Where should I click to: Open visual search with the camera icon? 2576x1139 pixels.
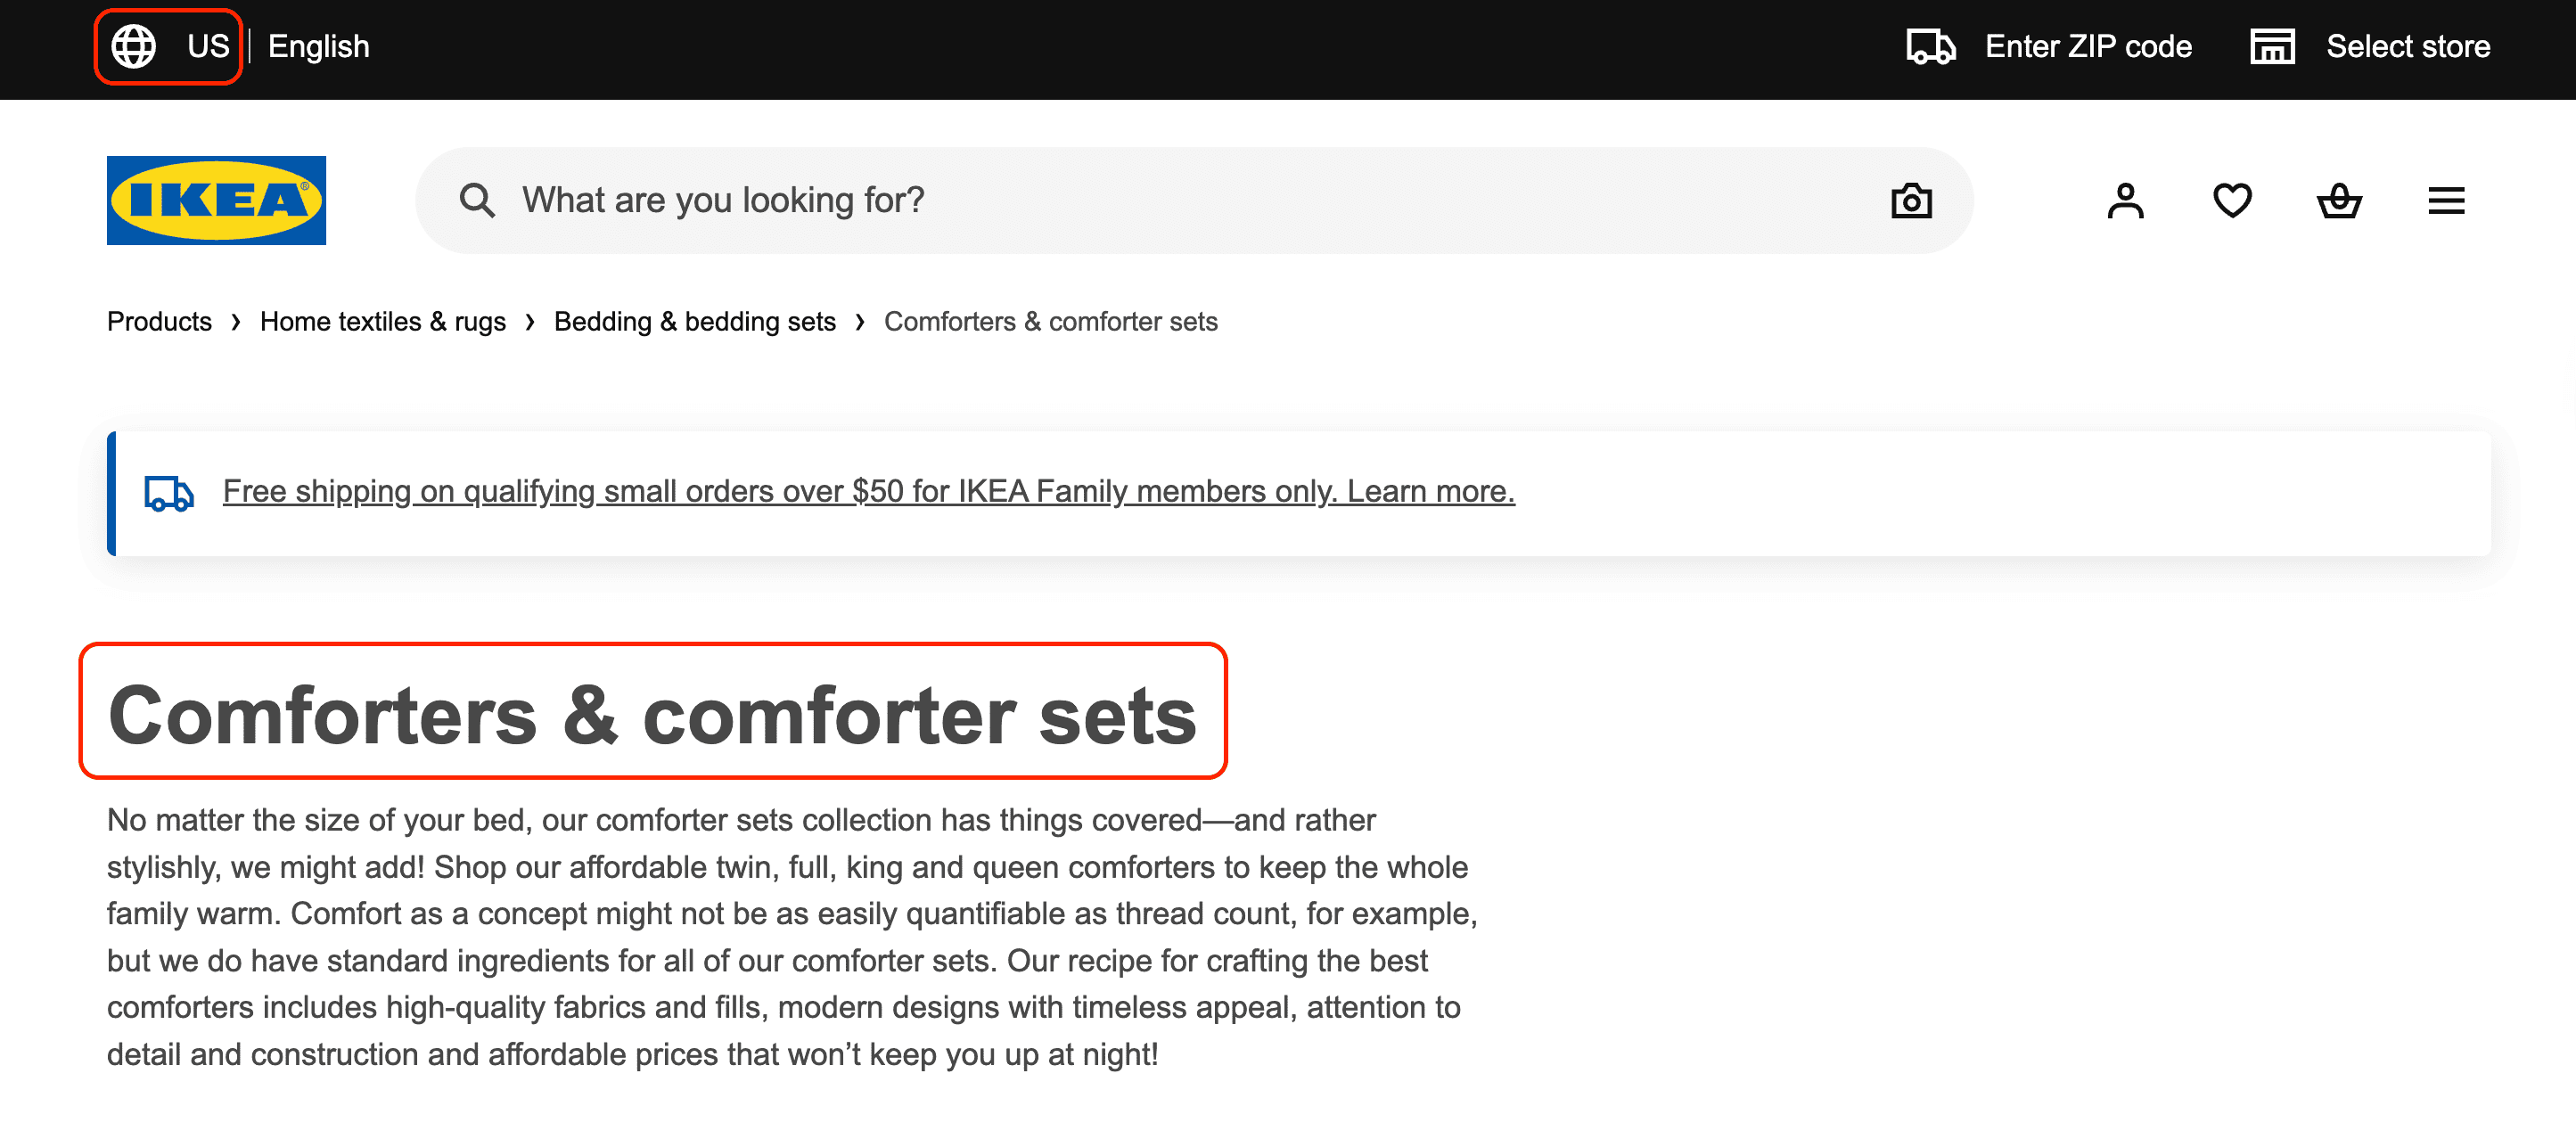pyautogui.click(x=1910, y=200)
